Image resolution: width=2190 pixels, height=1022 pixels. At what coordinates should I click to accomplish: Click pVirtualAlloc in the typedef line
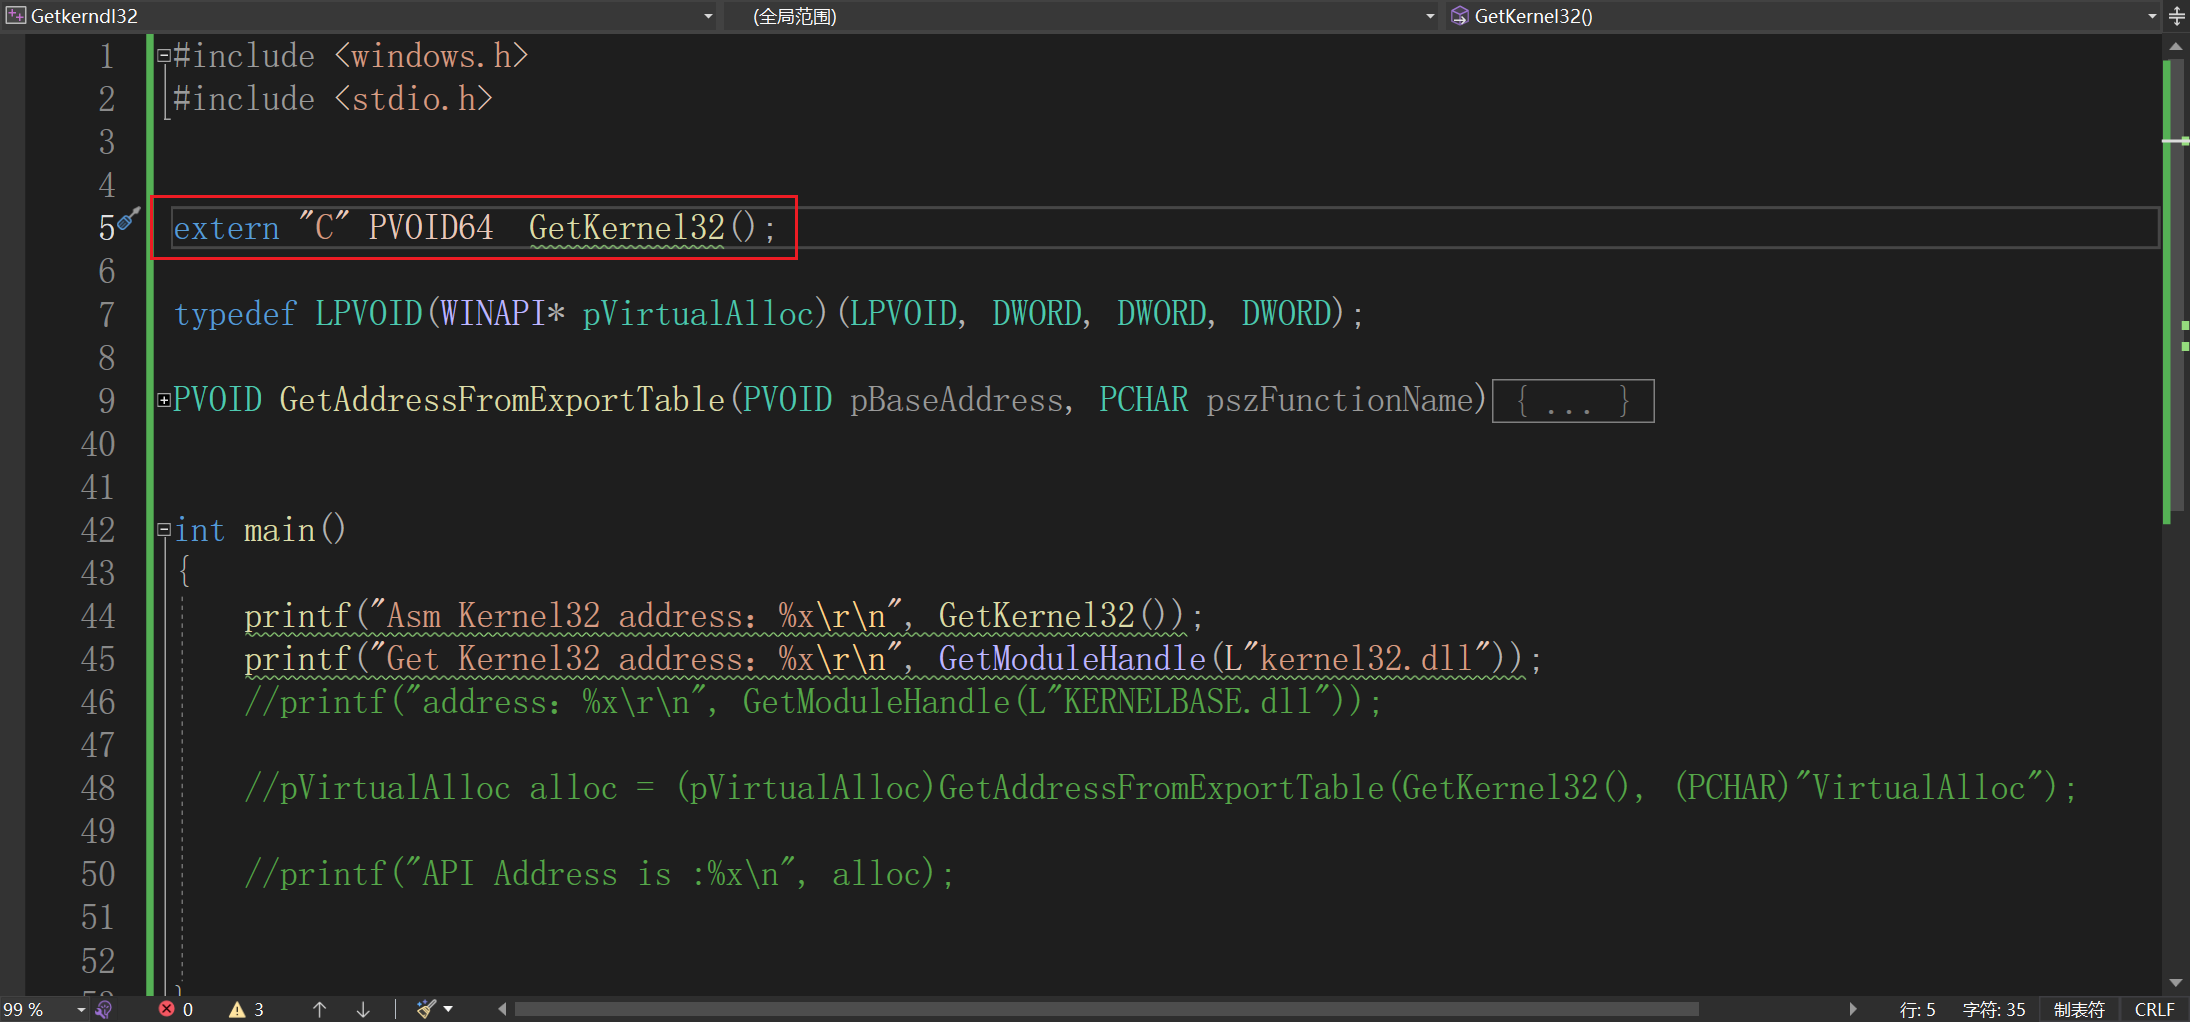[x=698, y=314]
